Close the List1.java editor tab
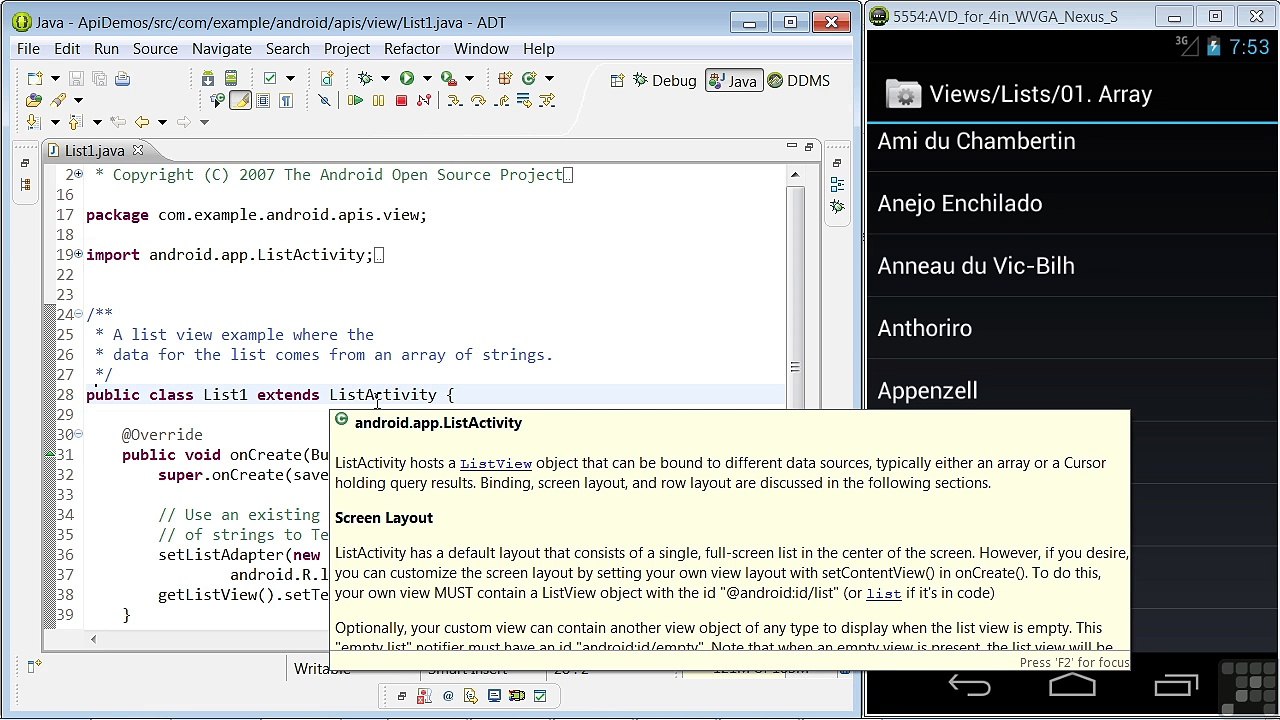The image size is (1280, 720). 138,150
